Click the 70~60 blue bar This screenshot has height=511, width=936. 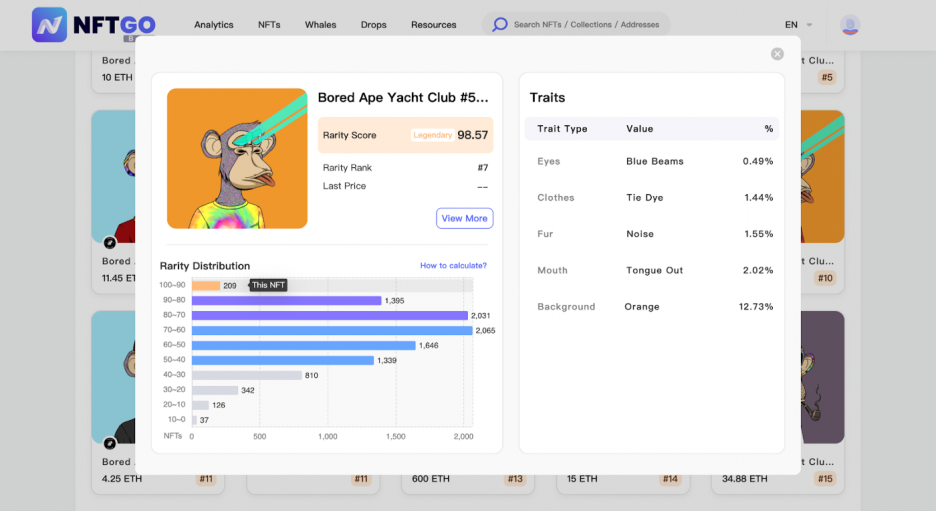click(332, 330)
